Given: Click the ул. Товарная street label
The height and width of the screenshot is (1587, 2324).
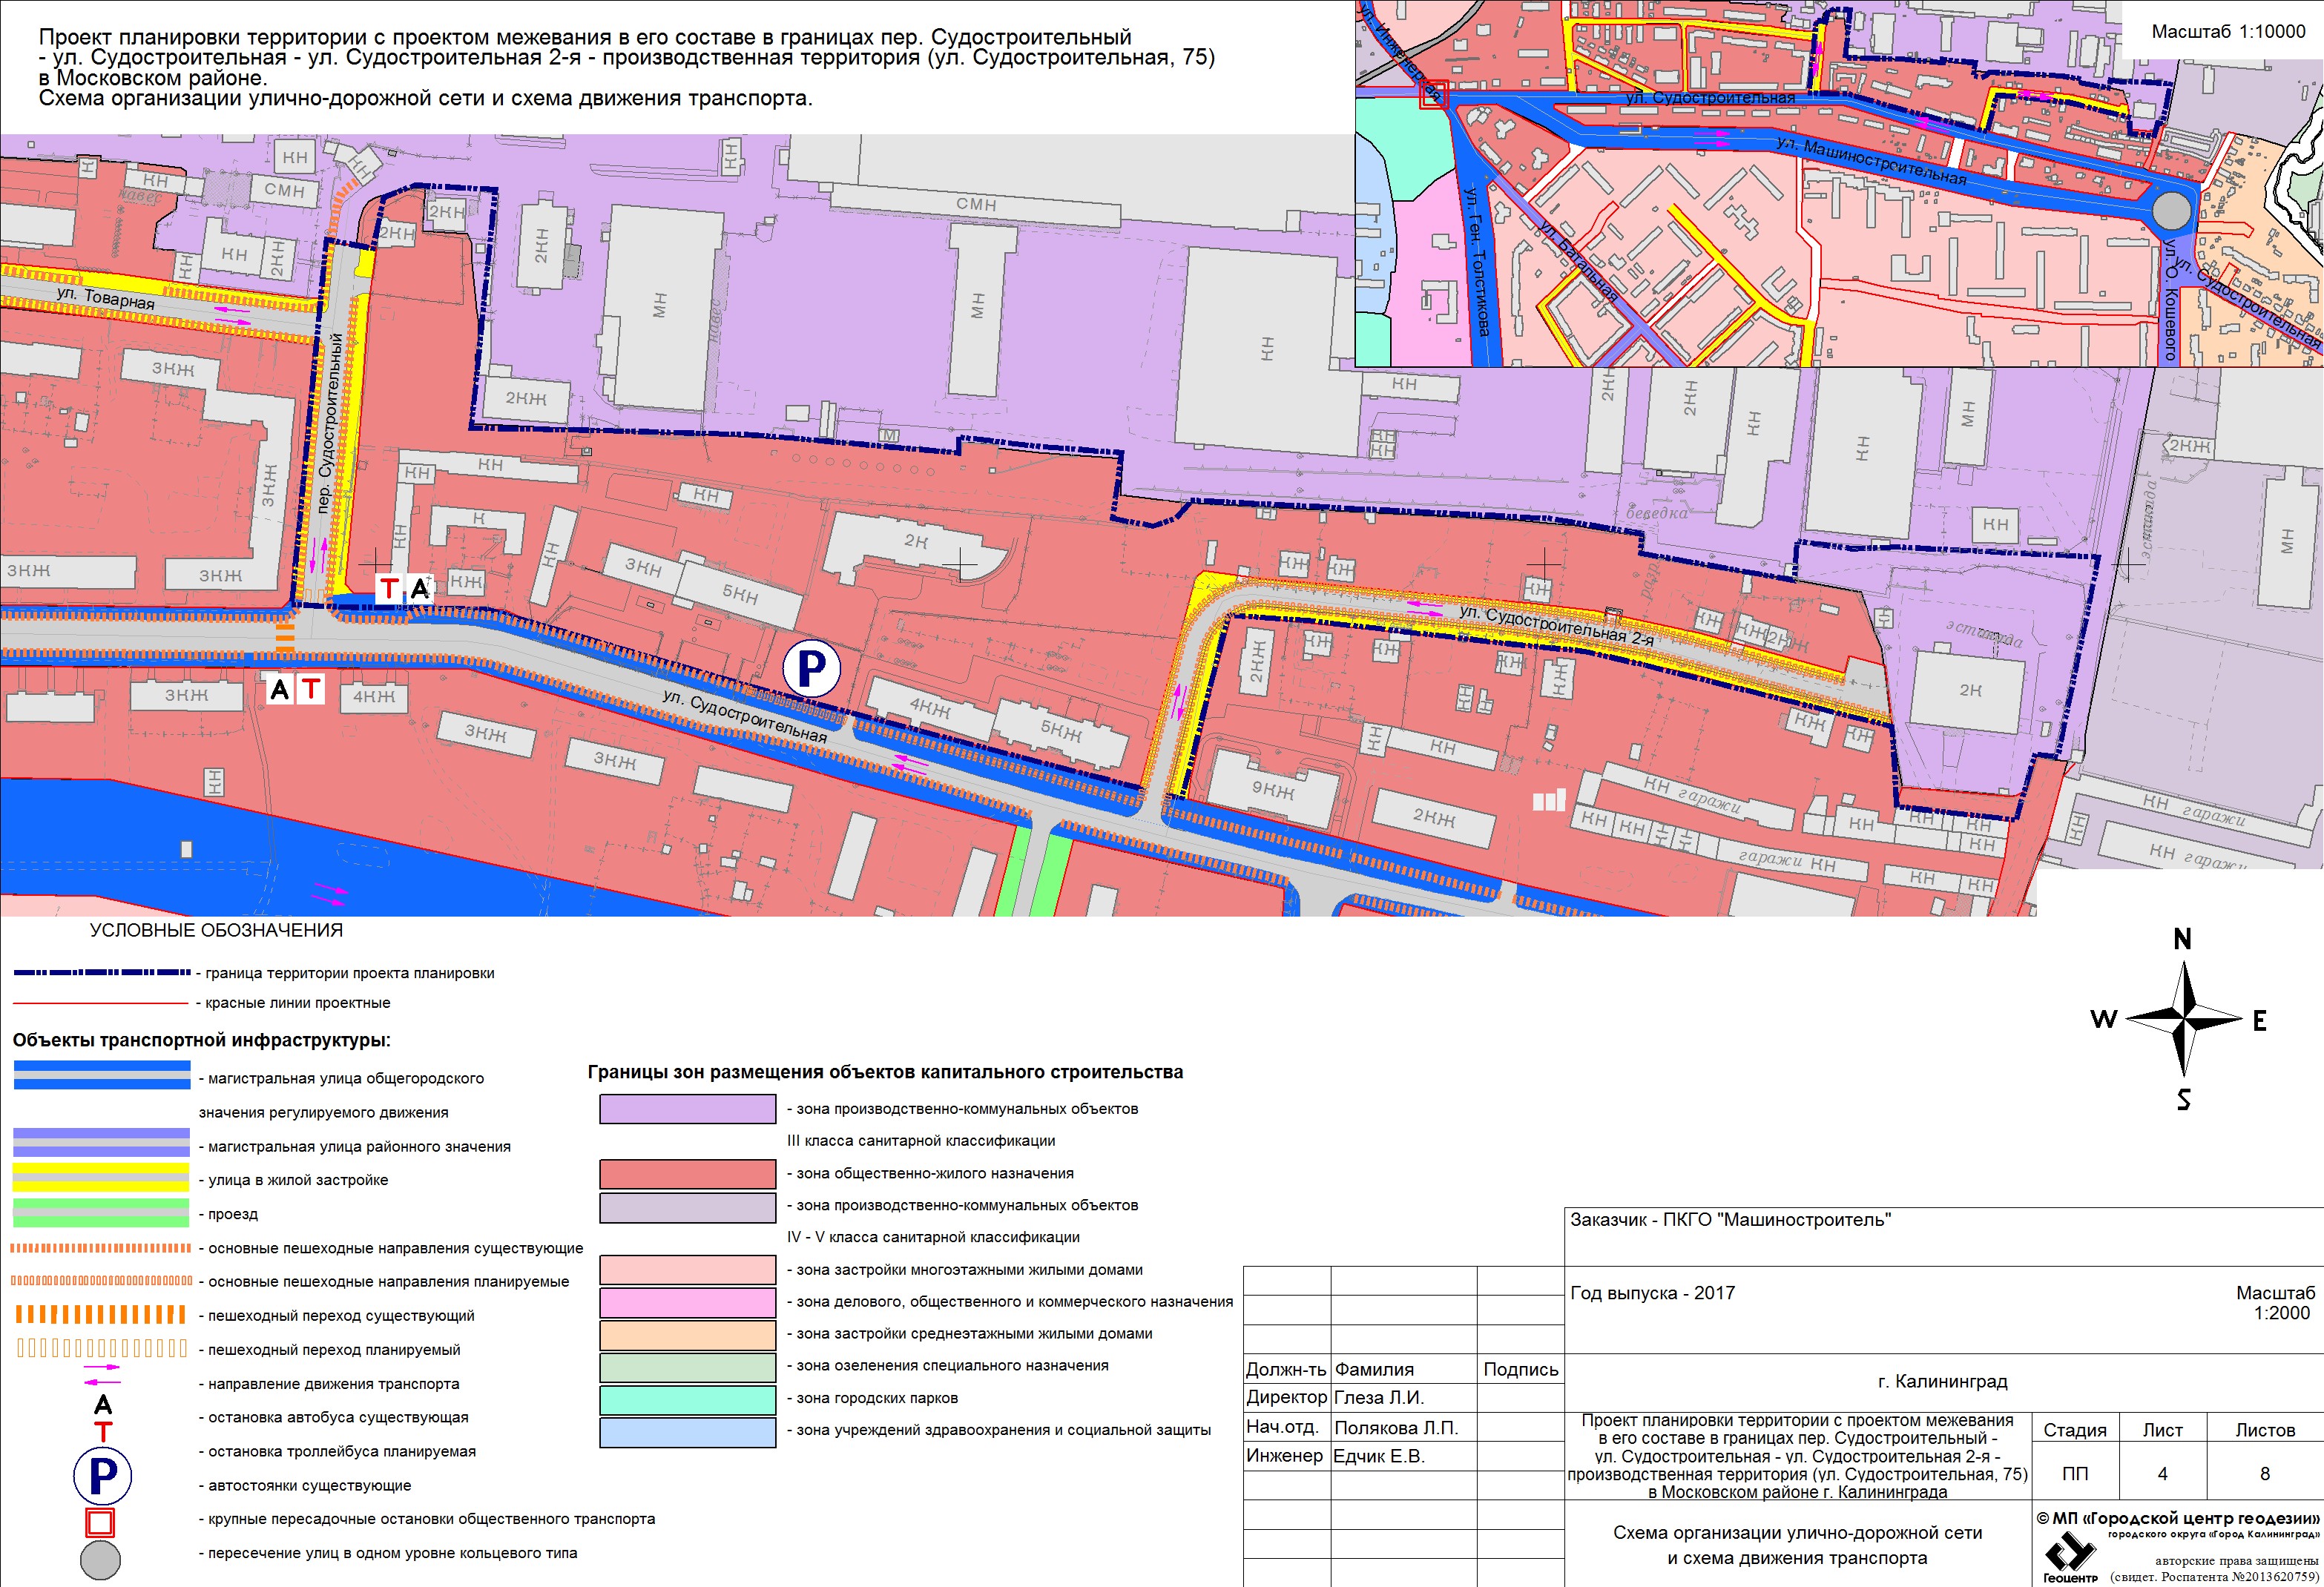Looking at the screenshot, I should point(106,298).
